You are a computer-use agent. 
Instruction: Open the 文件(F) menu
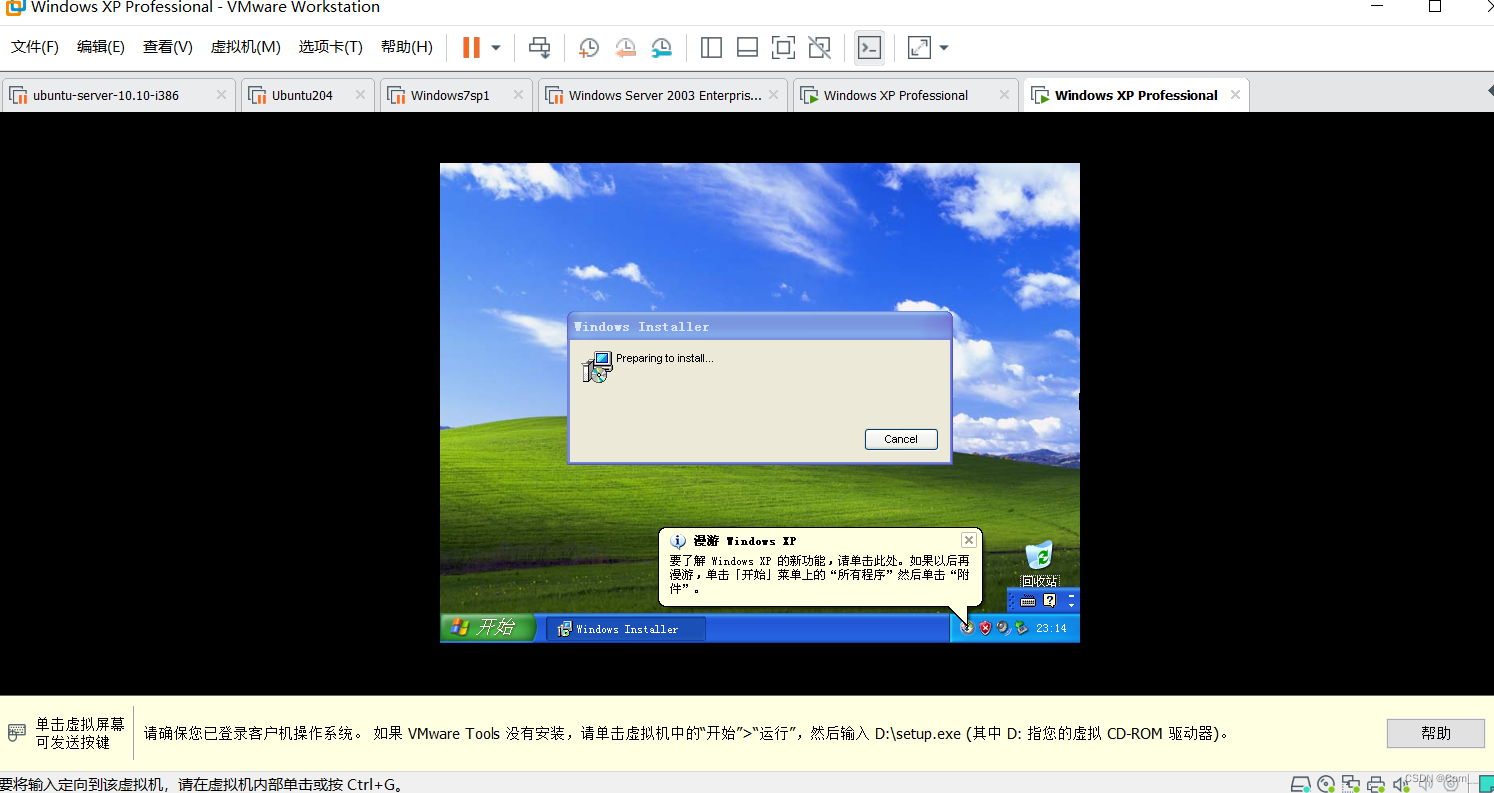coord(35,47)
